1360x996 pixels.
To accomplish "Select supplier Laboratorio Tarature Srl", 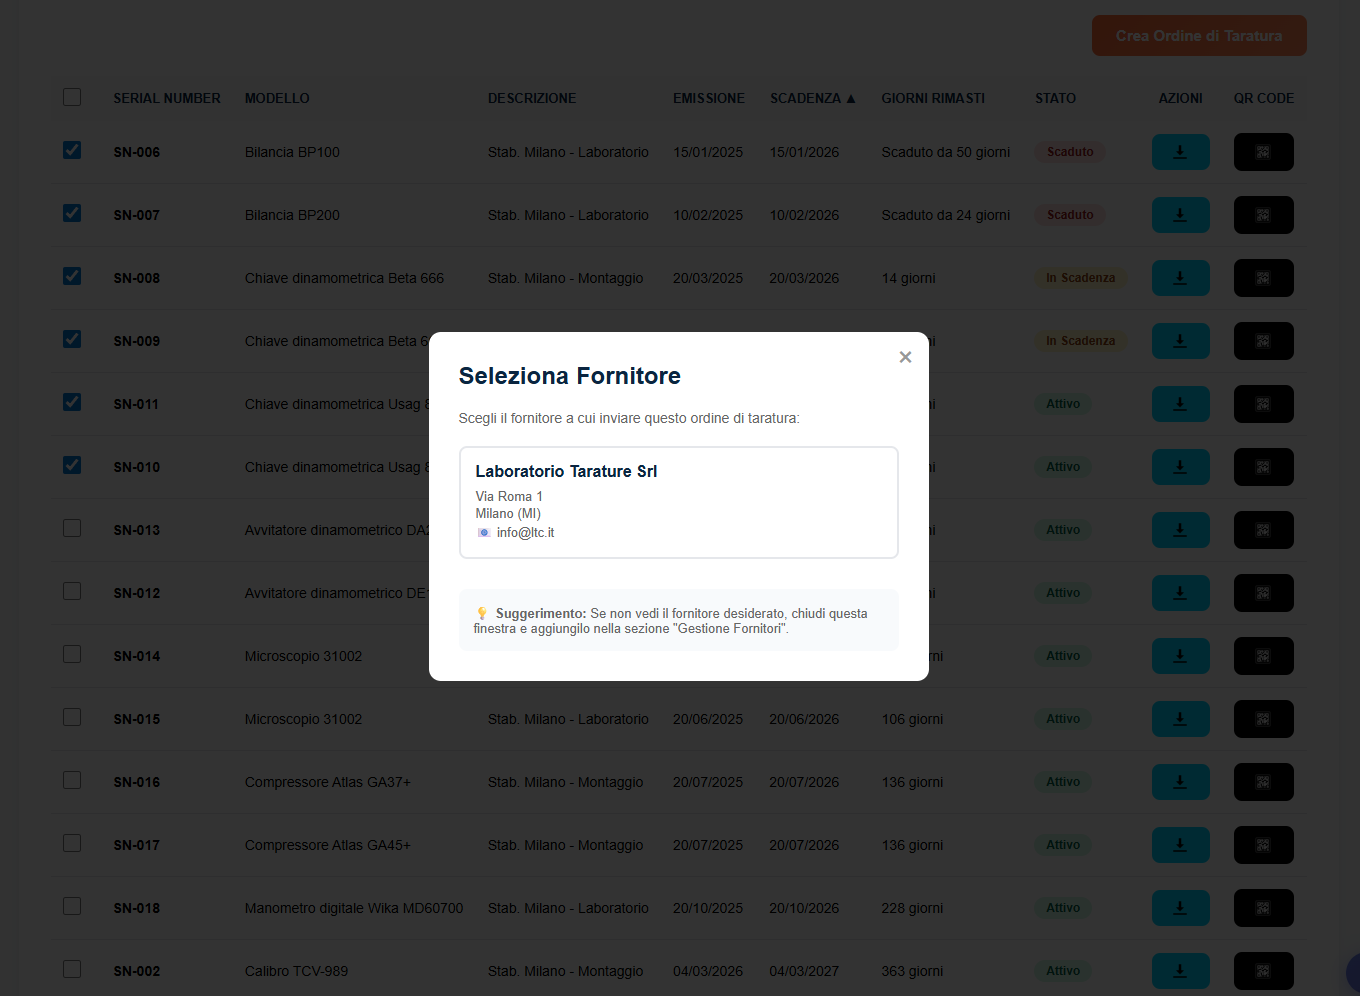I will tap(678, 502).
